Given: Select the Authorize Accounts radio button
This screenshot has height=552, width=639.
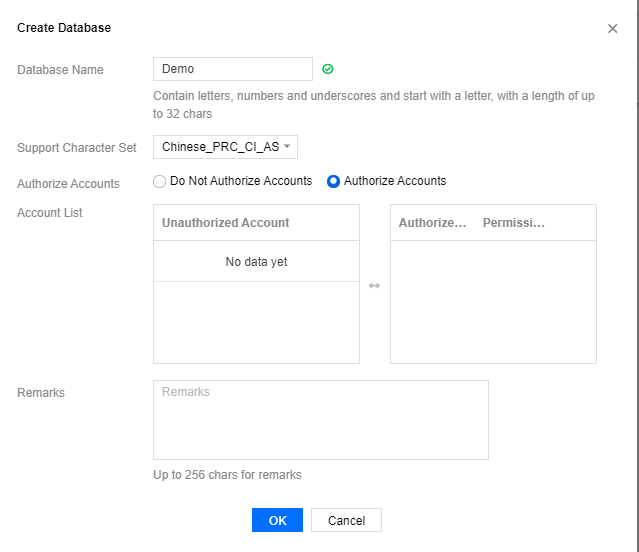Looking at the screenshot, I should 334,181.
